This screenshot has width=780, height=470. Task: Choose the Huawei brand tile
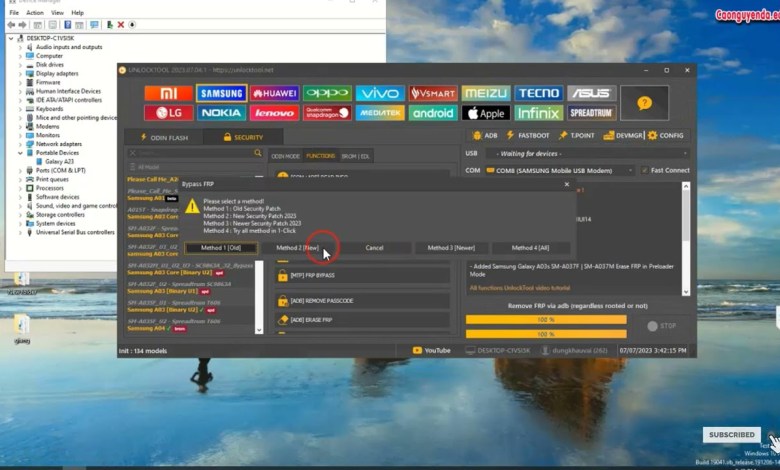coord(274,94)
